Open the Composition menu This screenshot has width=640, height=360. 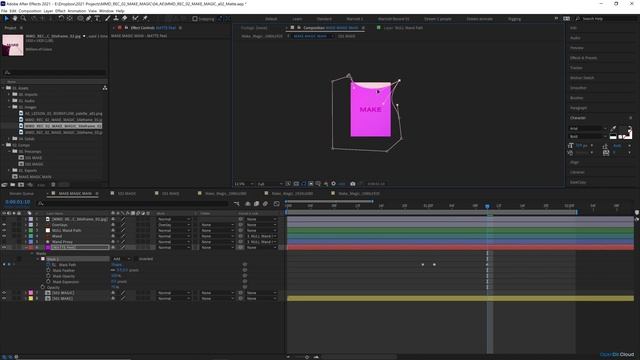coord(30,11)
